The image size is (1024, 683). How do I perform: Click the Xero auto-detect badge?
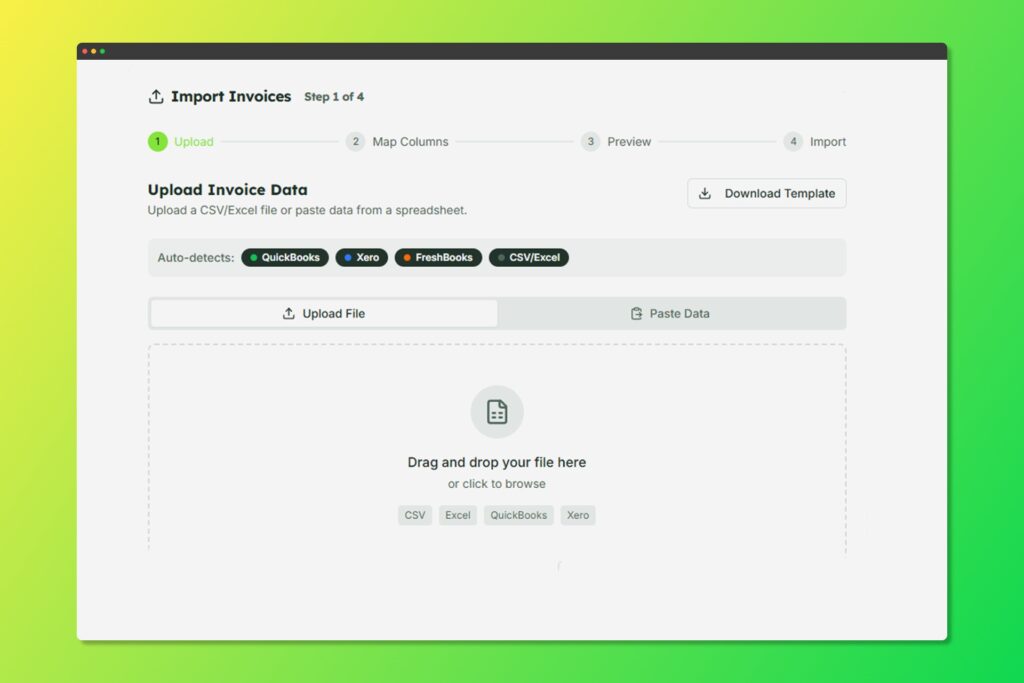(x=361, y=258)
